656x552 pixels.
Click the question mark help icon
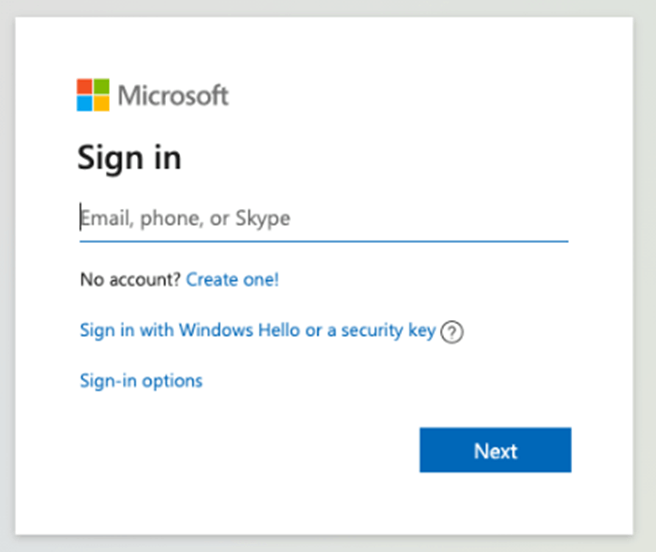452,332
